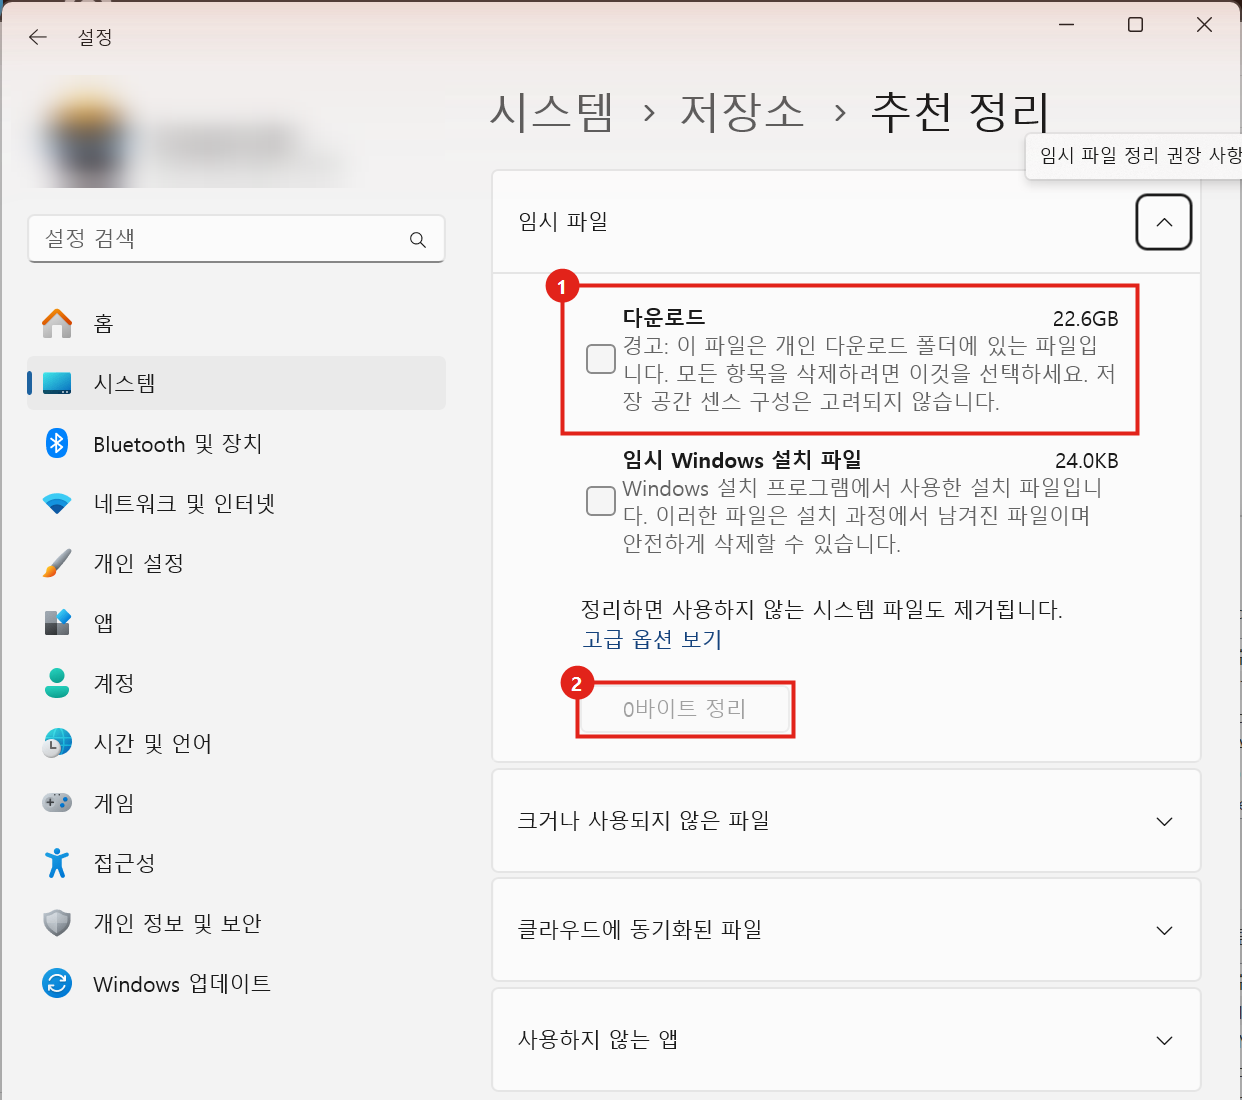Click the 0바이트 정리 button
The image size is (1242, 1100).
pos(685,709)
